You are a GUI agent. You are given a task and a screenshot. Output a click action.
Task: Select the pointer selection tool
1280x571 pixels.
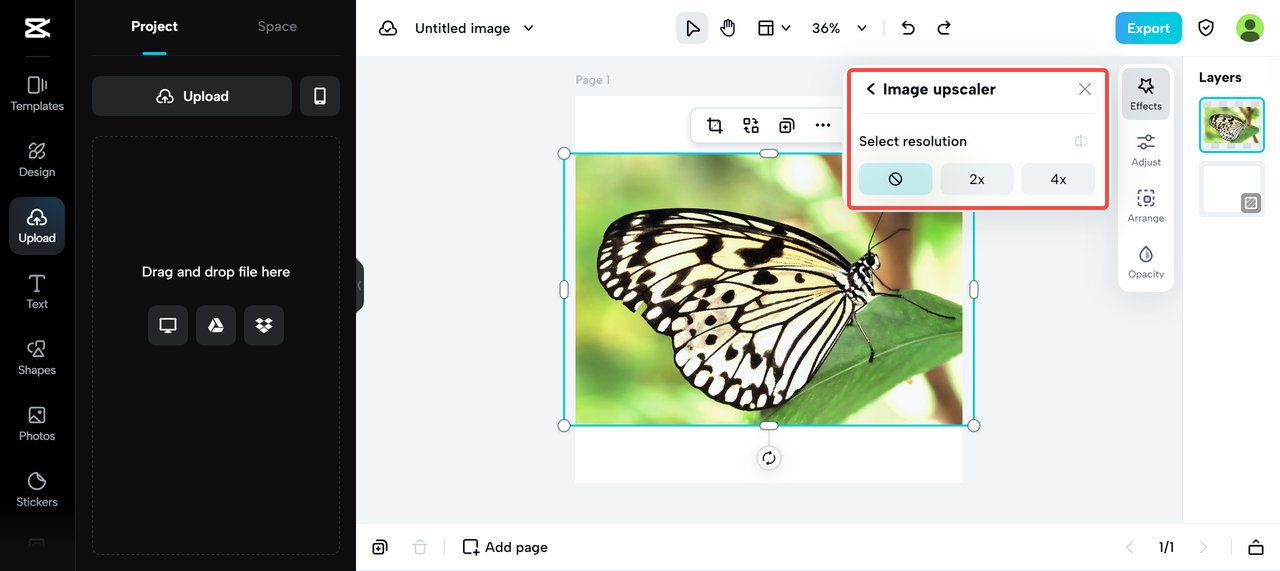pyautogui.click(x=692, y=28)
